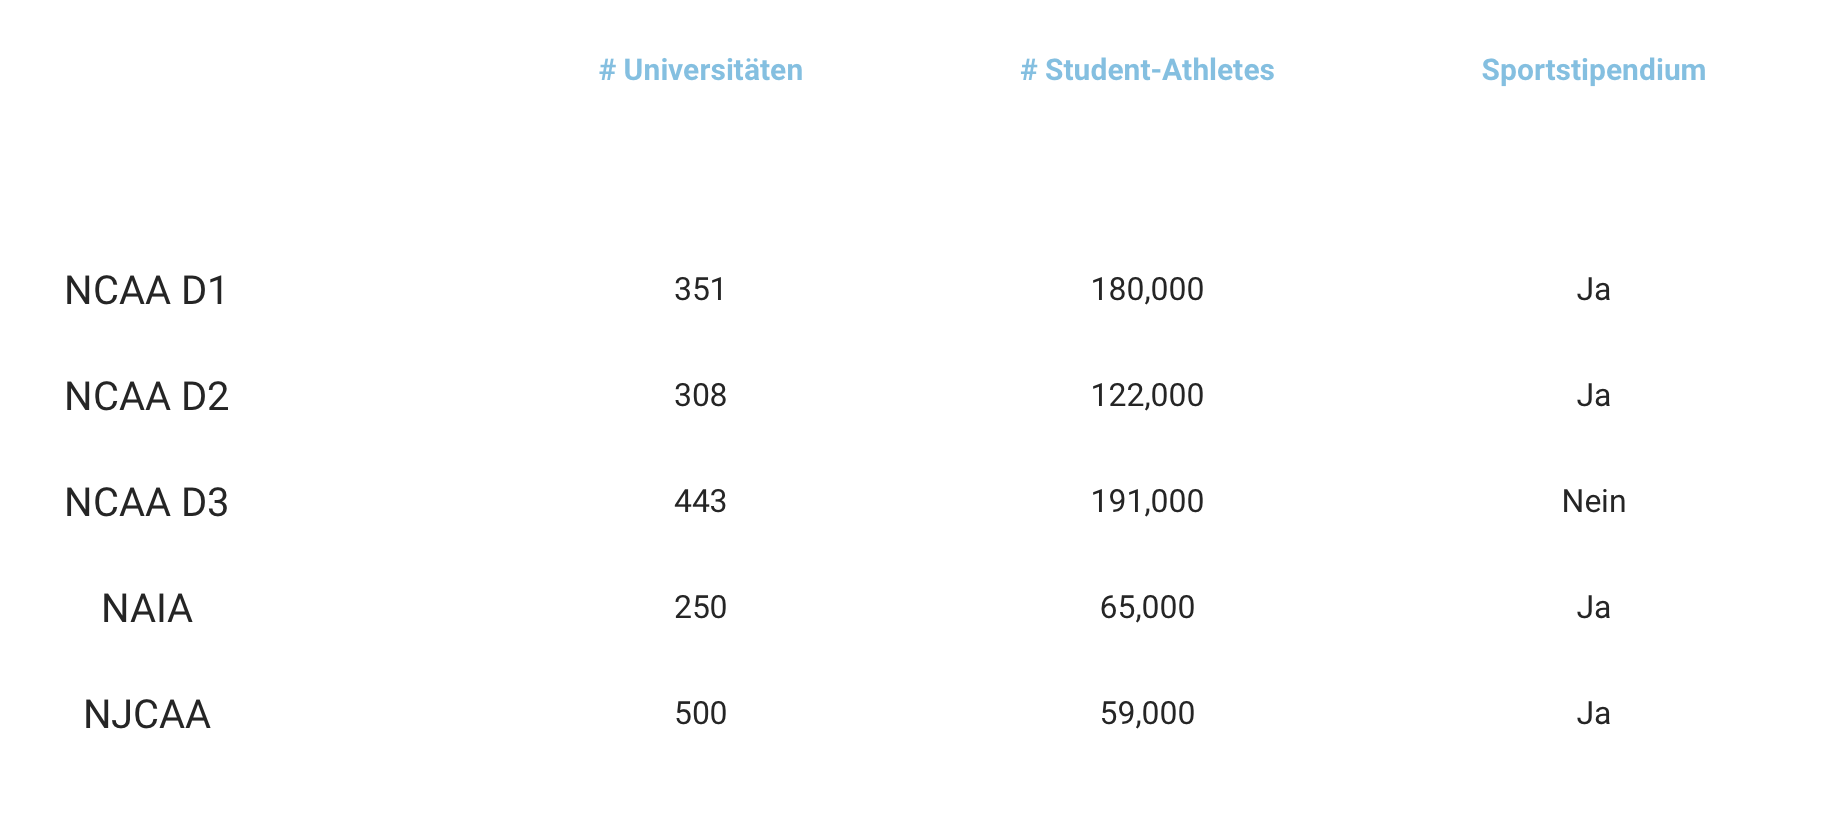Screen dimensions: 1830x838
Task: Click the 443 universities value
Action: tap(700, 502)
